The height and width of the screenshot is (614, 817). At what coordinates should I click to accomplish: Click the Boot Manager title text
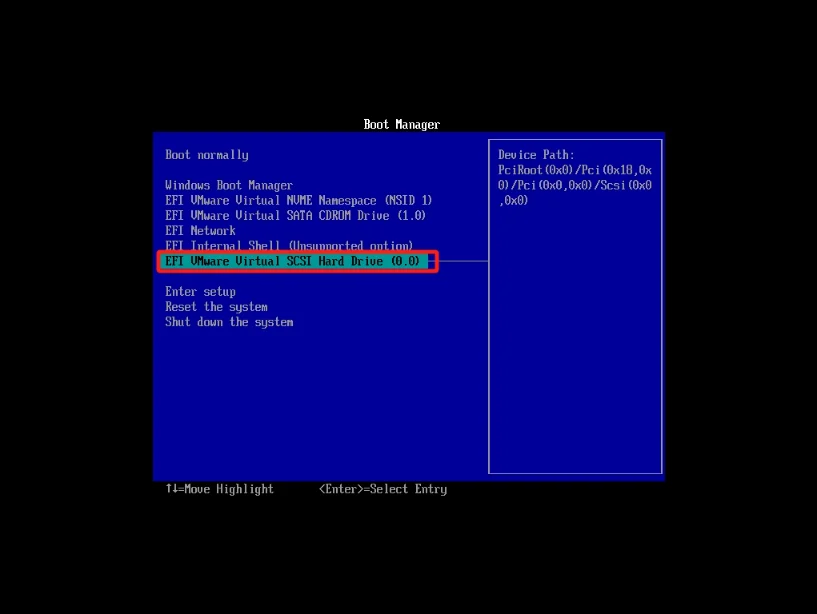401,125
